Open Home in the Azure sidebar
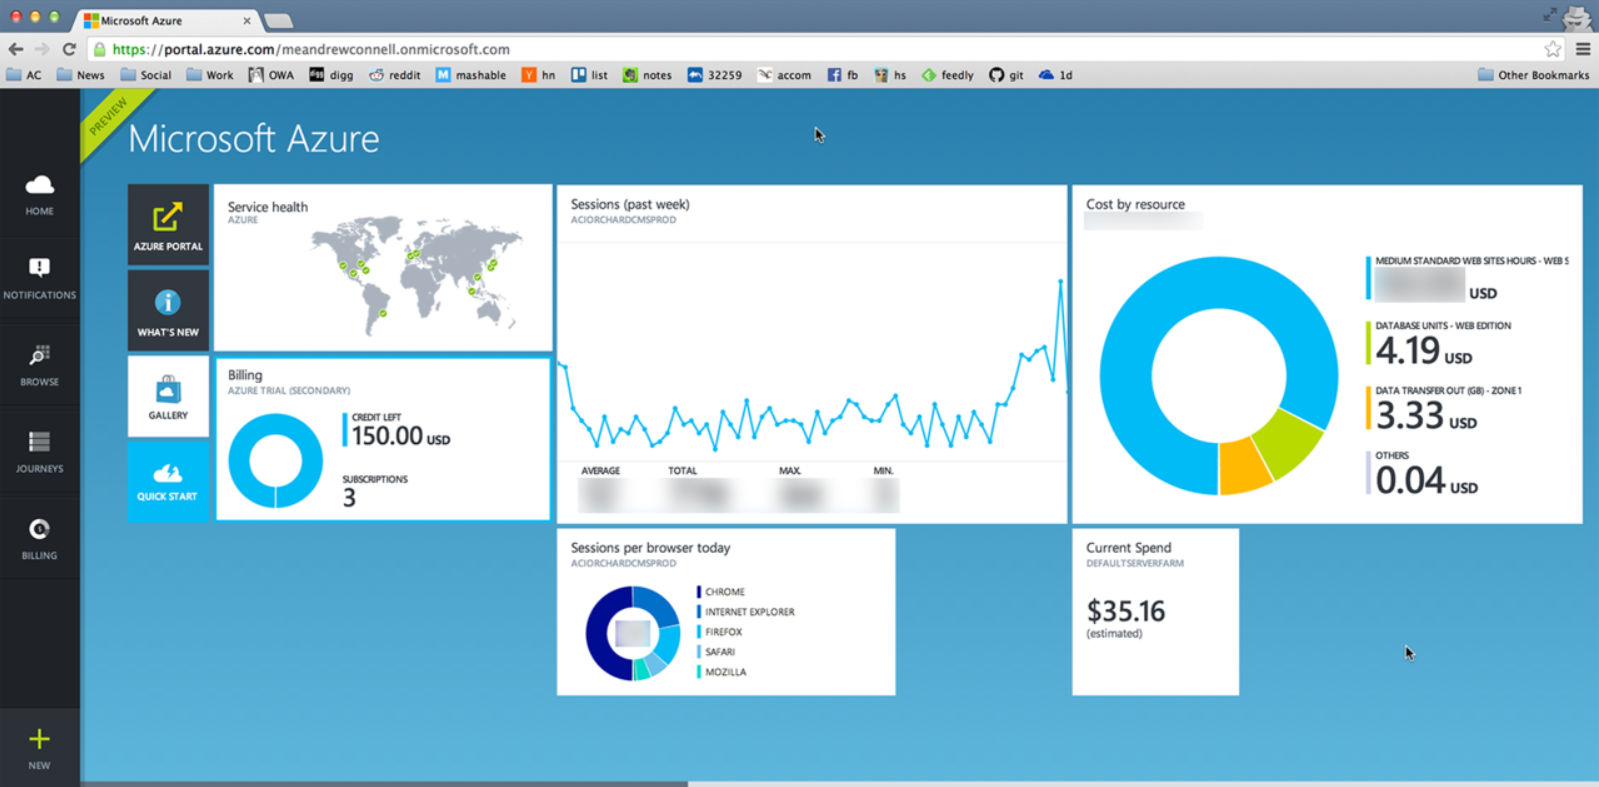 click(39, 195)
